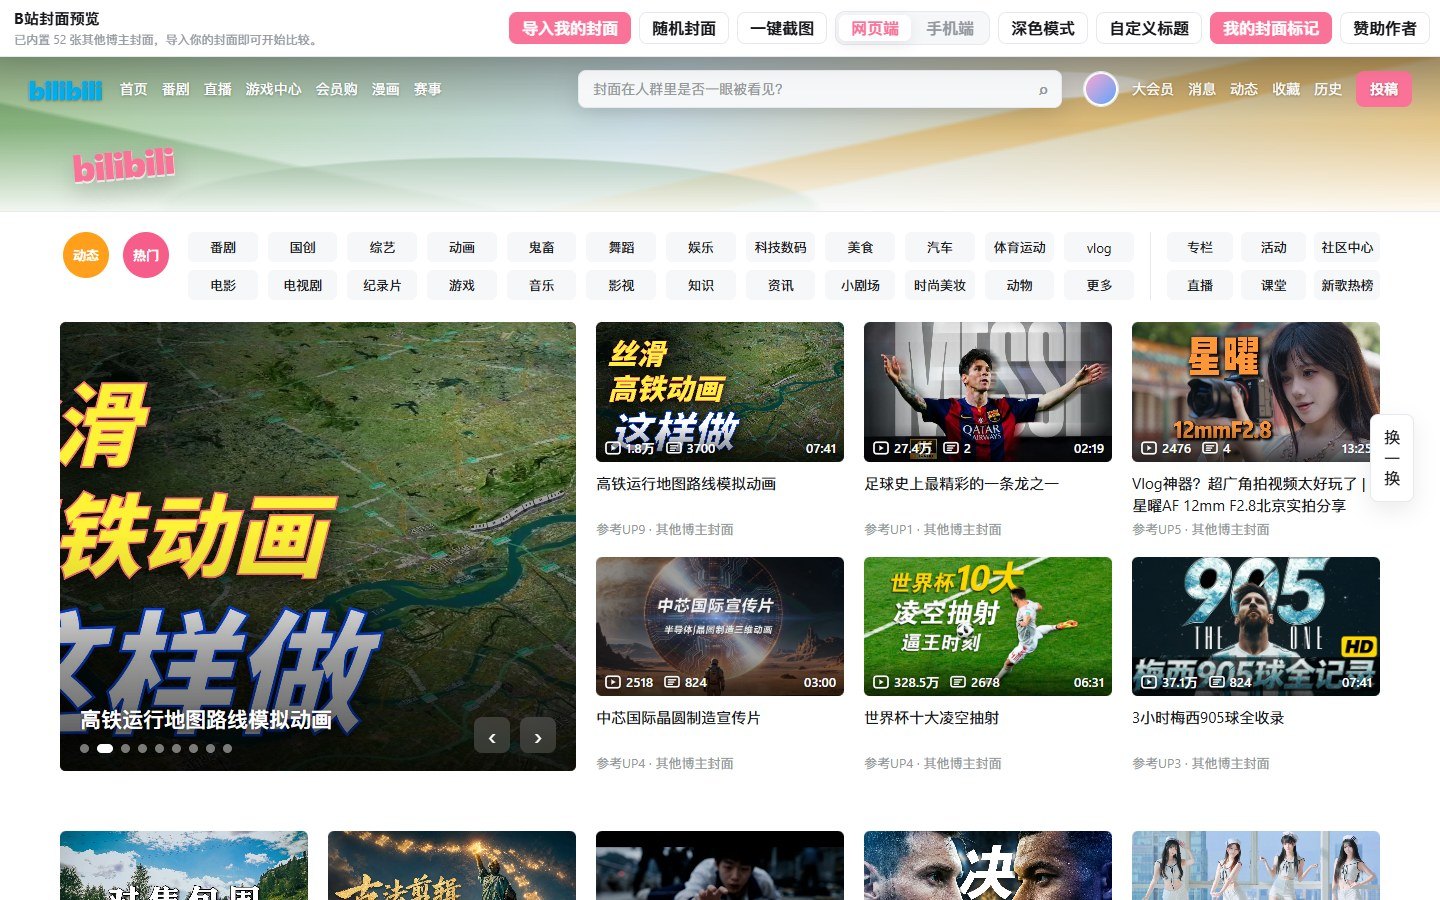This screenshot has width=1440, height=900.
Task: Select the 鬼畜 category tag
Action: pyautogui.click(x=542, y=247)
